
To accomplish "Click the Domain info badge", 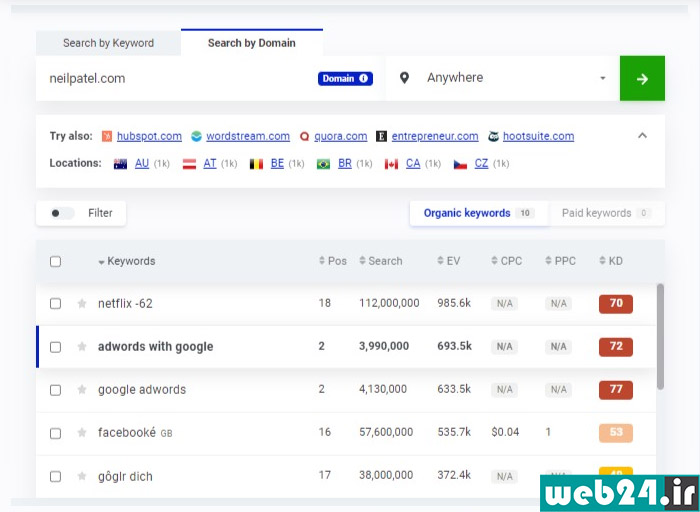I will [345, 79].
